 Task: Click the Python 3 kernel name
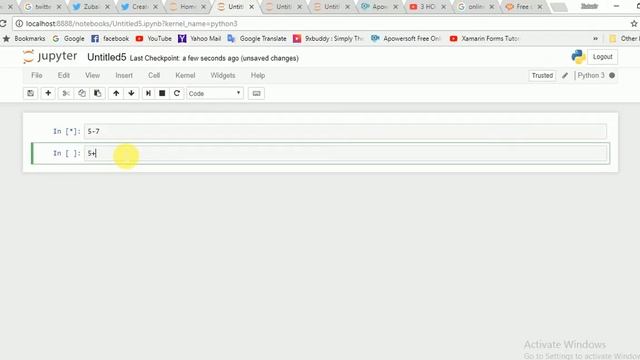coord(591,76)
